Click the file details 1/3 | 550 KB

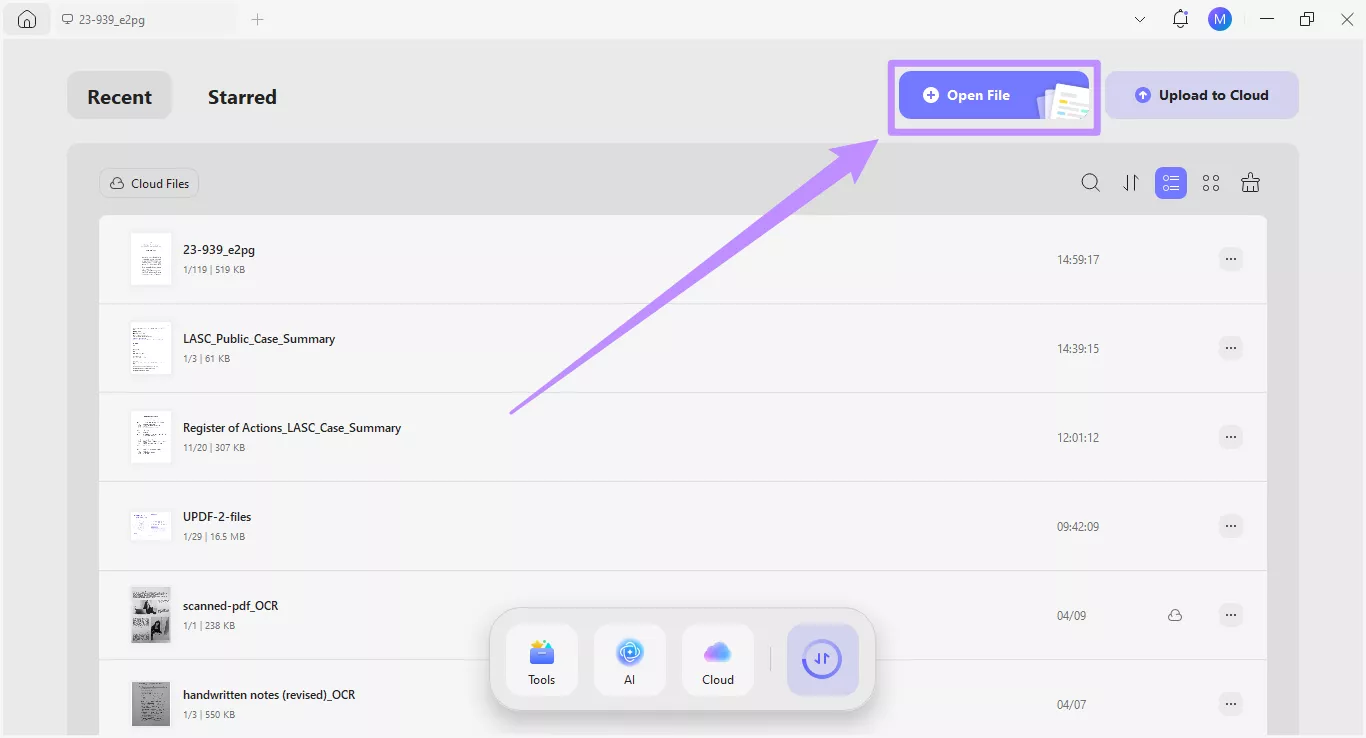click(209, 715)
